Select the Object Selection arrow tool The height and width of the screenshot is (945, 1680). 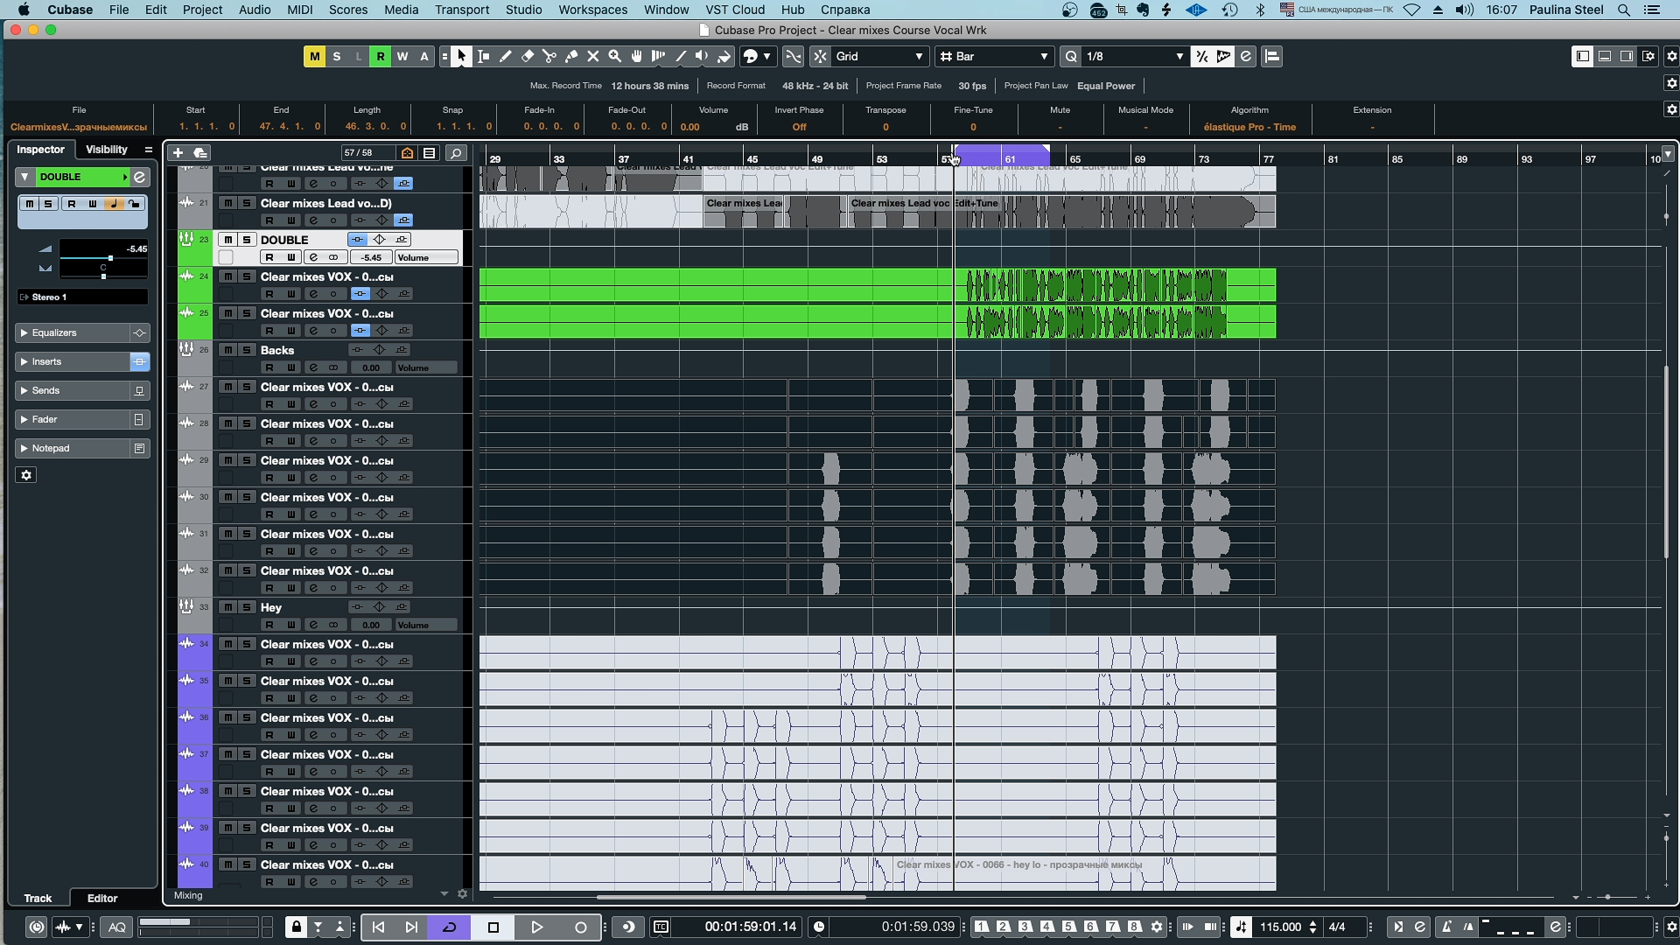click(x=461, y=56)
